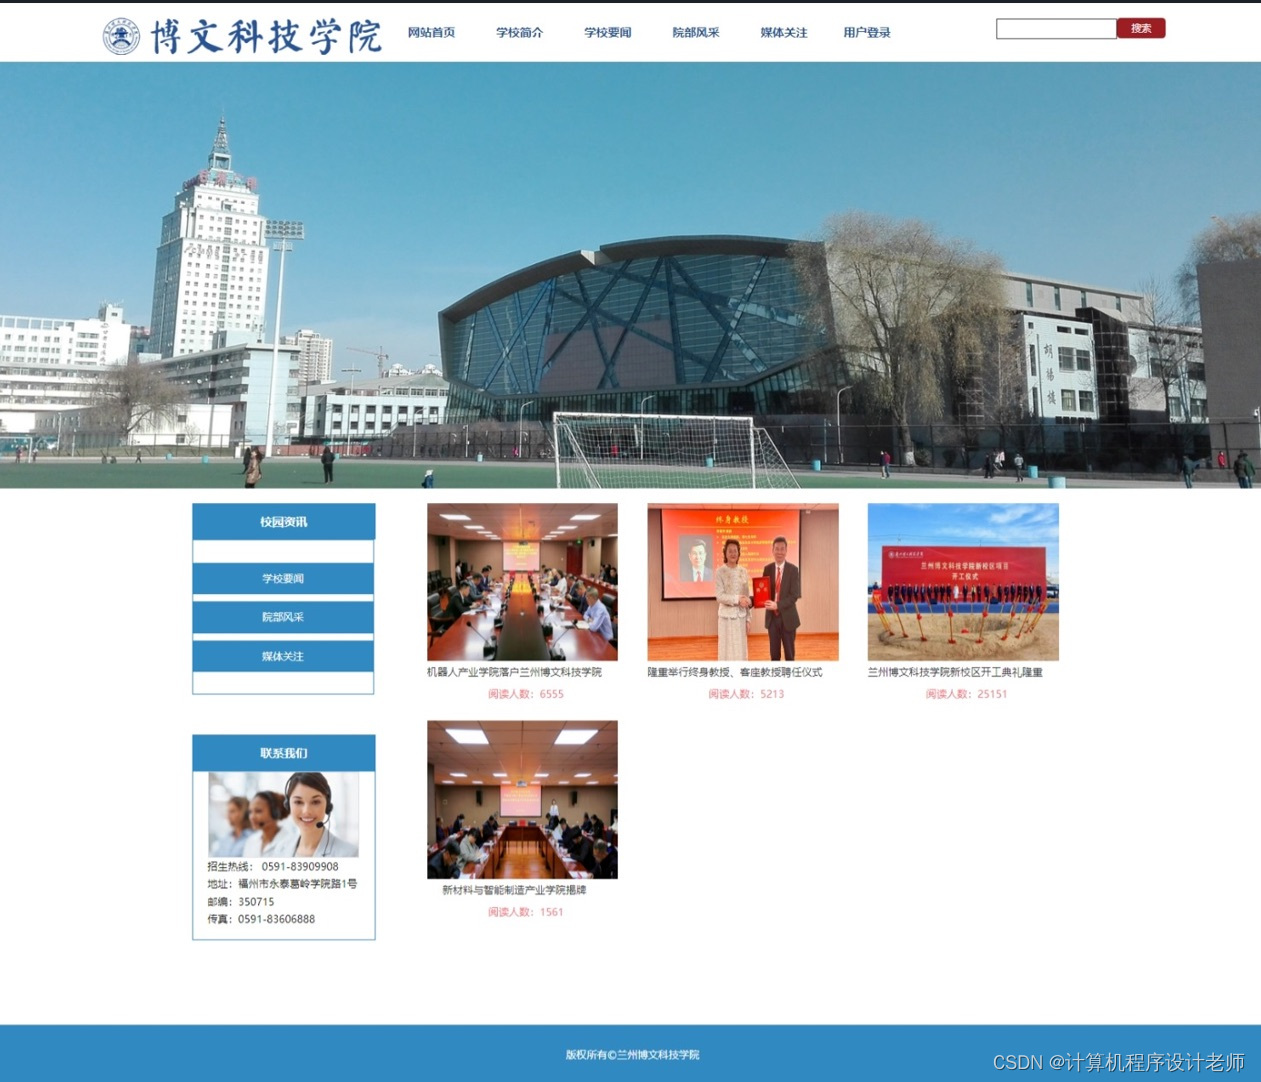
Task: Open the 用户登录 menu item
Action: pos(866,32)
